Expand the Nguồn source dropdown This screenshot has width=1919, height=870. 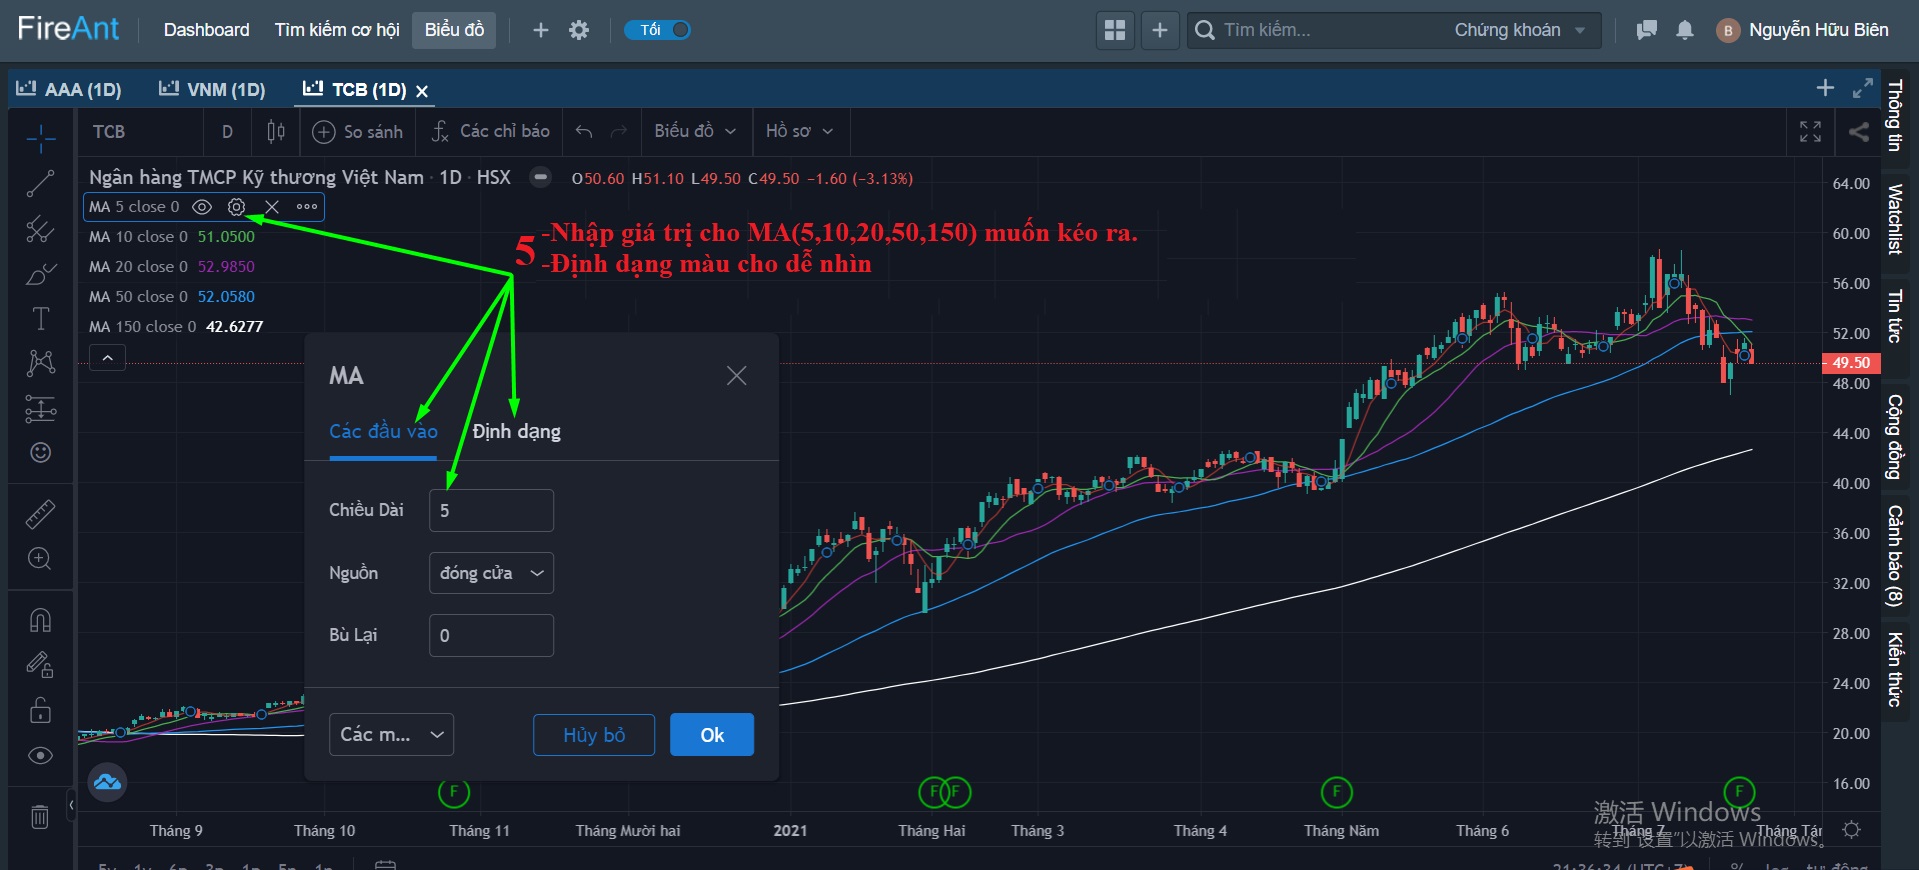[491, 573]
